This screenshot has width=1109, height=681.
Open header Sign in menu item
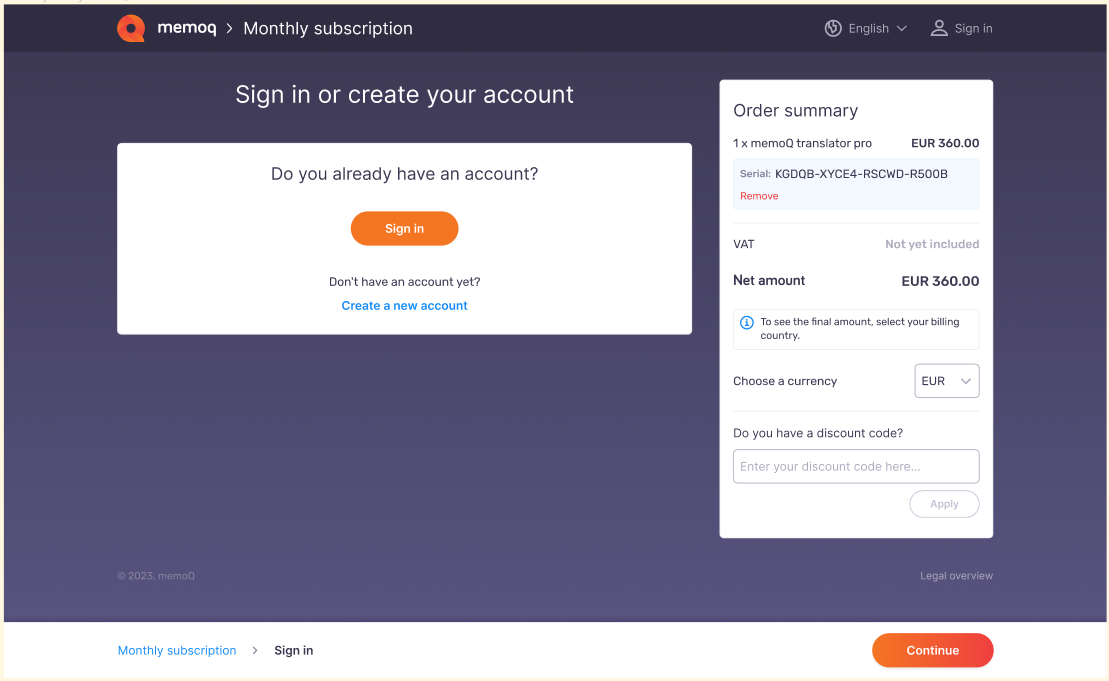point(962,28)
